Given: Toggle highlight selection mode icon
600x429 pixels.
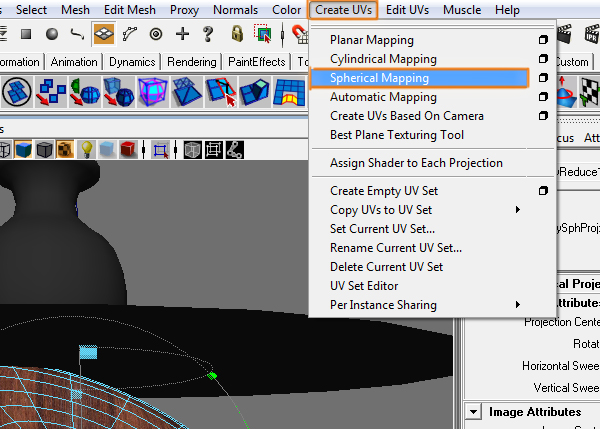Looking at the screenshot, I should click(x=263, y=34).
